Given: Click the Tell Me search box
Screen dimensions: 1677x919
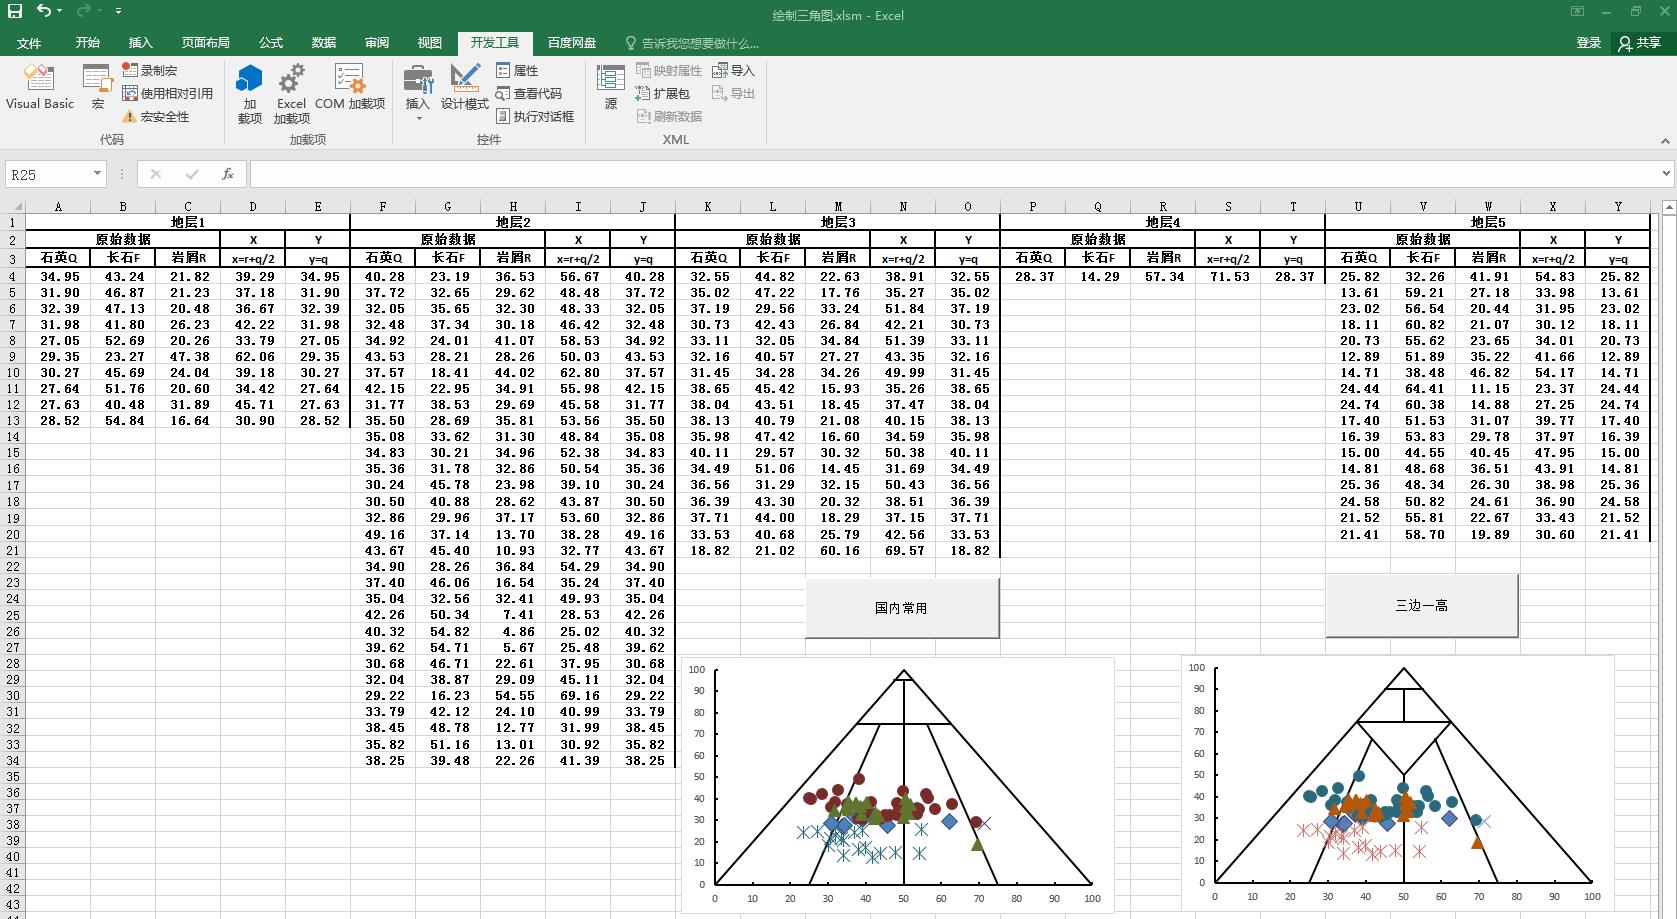Looking at the screenshot, I should pyautogui.click(x=692, y=43).
